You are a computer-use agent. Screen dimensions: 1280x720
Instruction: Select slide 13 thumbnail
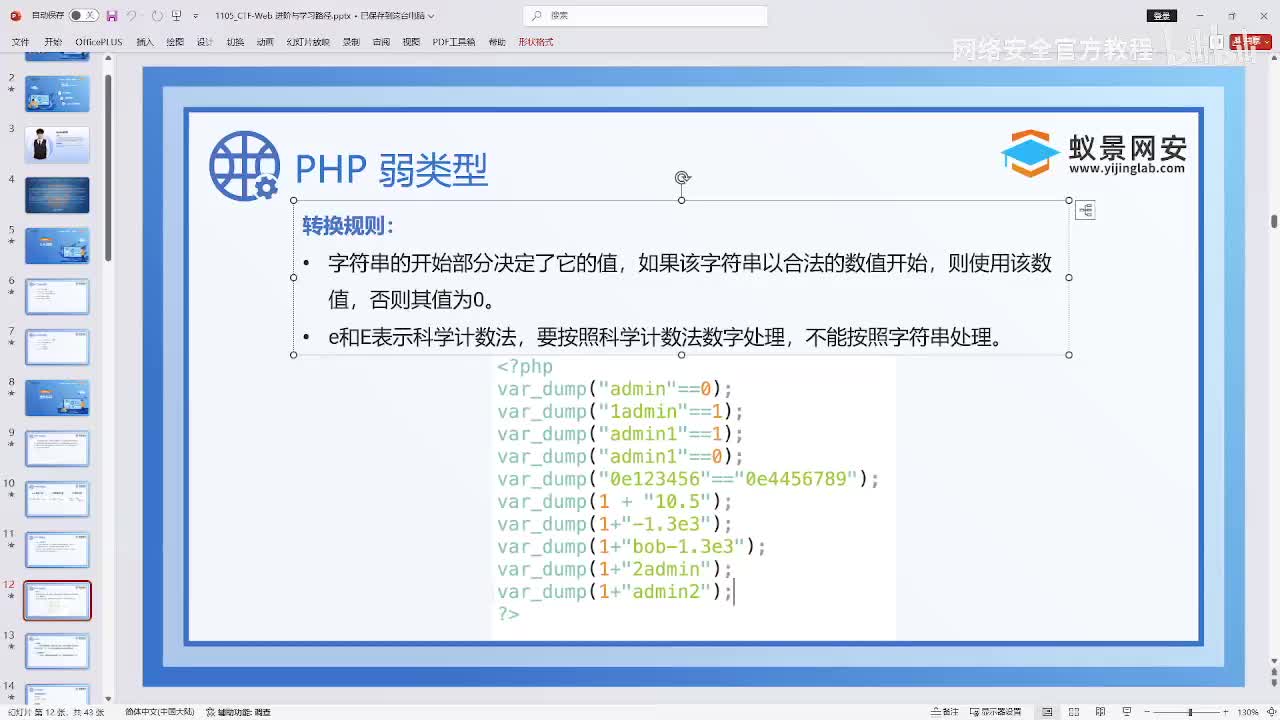pyautogui.click(x=57, y=651)
